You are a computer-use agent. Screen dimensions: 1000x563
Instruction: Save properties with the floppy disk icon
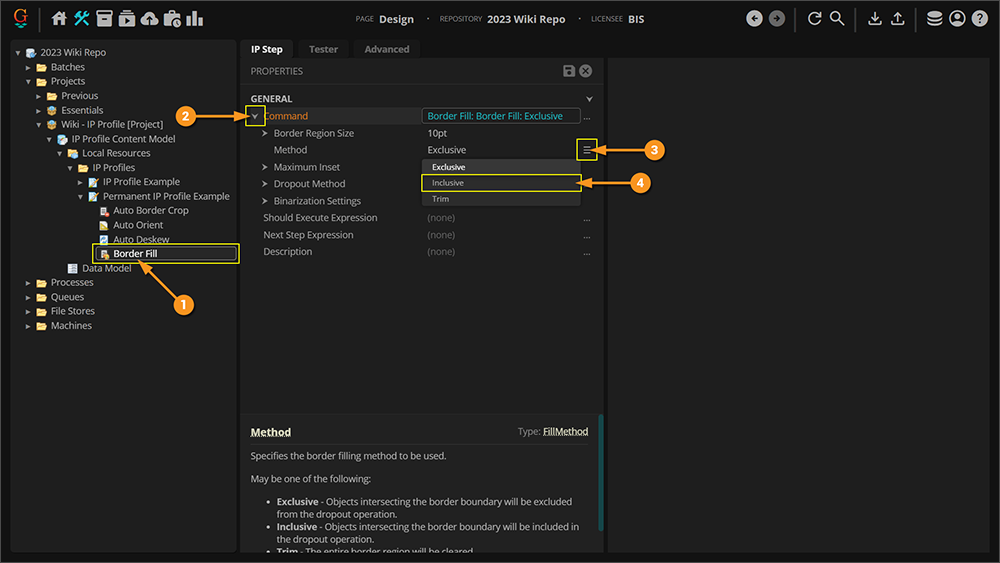coord(569,71)
